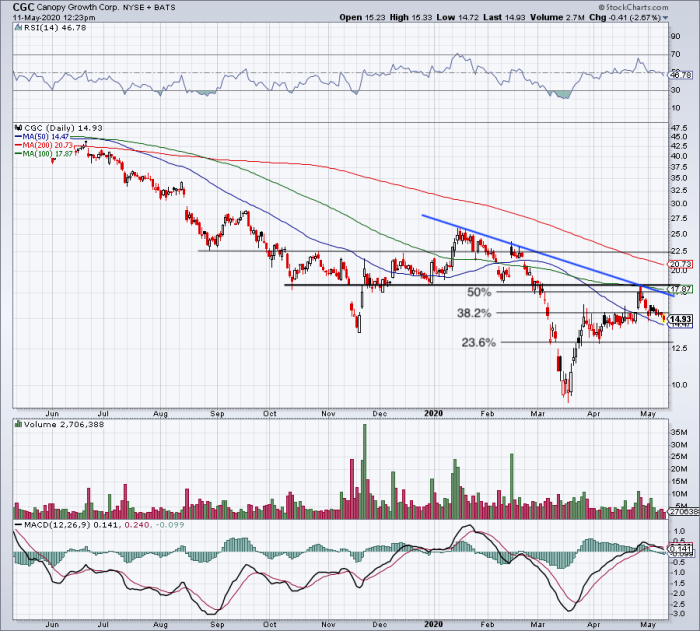The height and width of the screenshot is (631, 700).
Task: Click the 50% Fibonacci retracement label
Action: pyautogui.click(x=479, y=292)
